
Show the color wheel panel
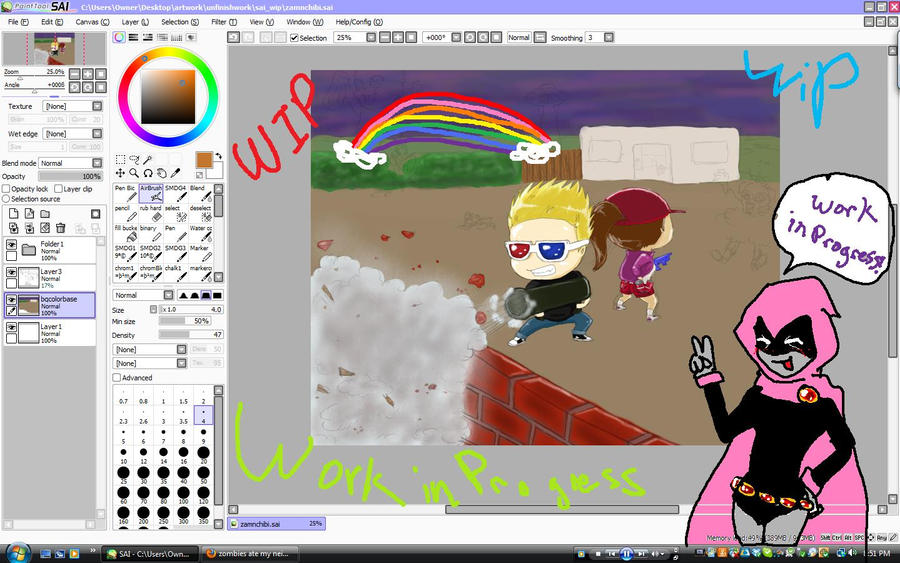tap(119, 37)
